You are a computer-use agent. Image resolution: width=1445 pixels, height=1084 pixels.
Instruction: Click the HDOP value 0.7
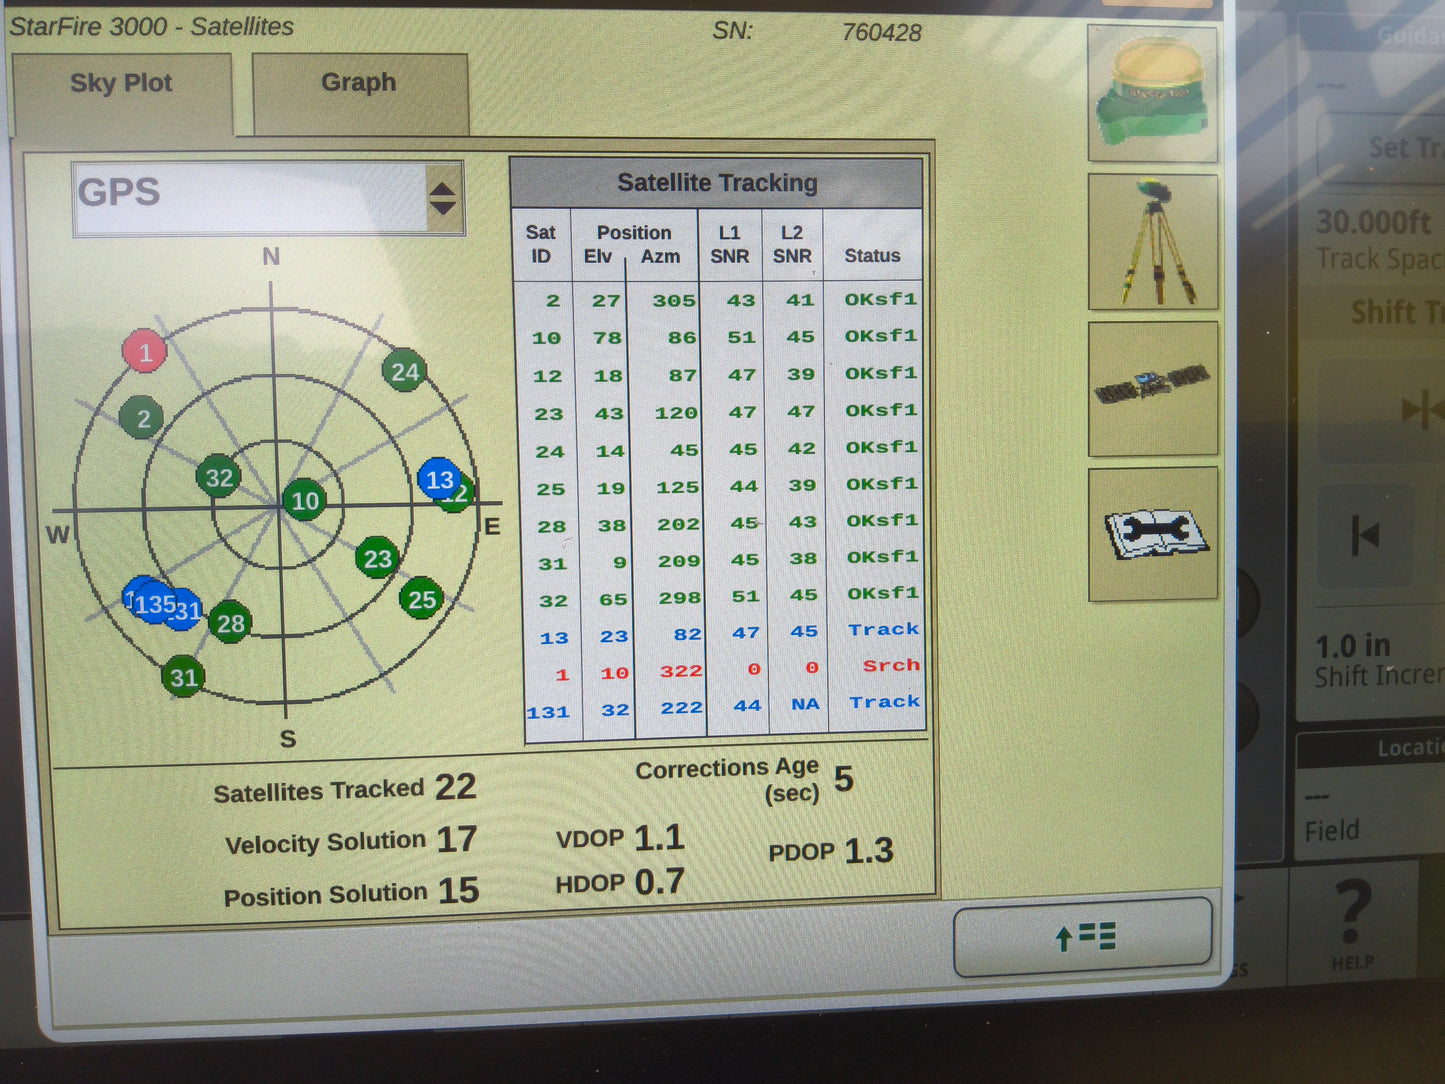[x=659, y=882]
